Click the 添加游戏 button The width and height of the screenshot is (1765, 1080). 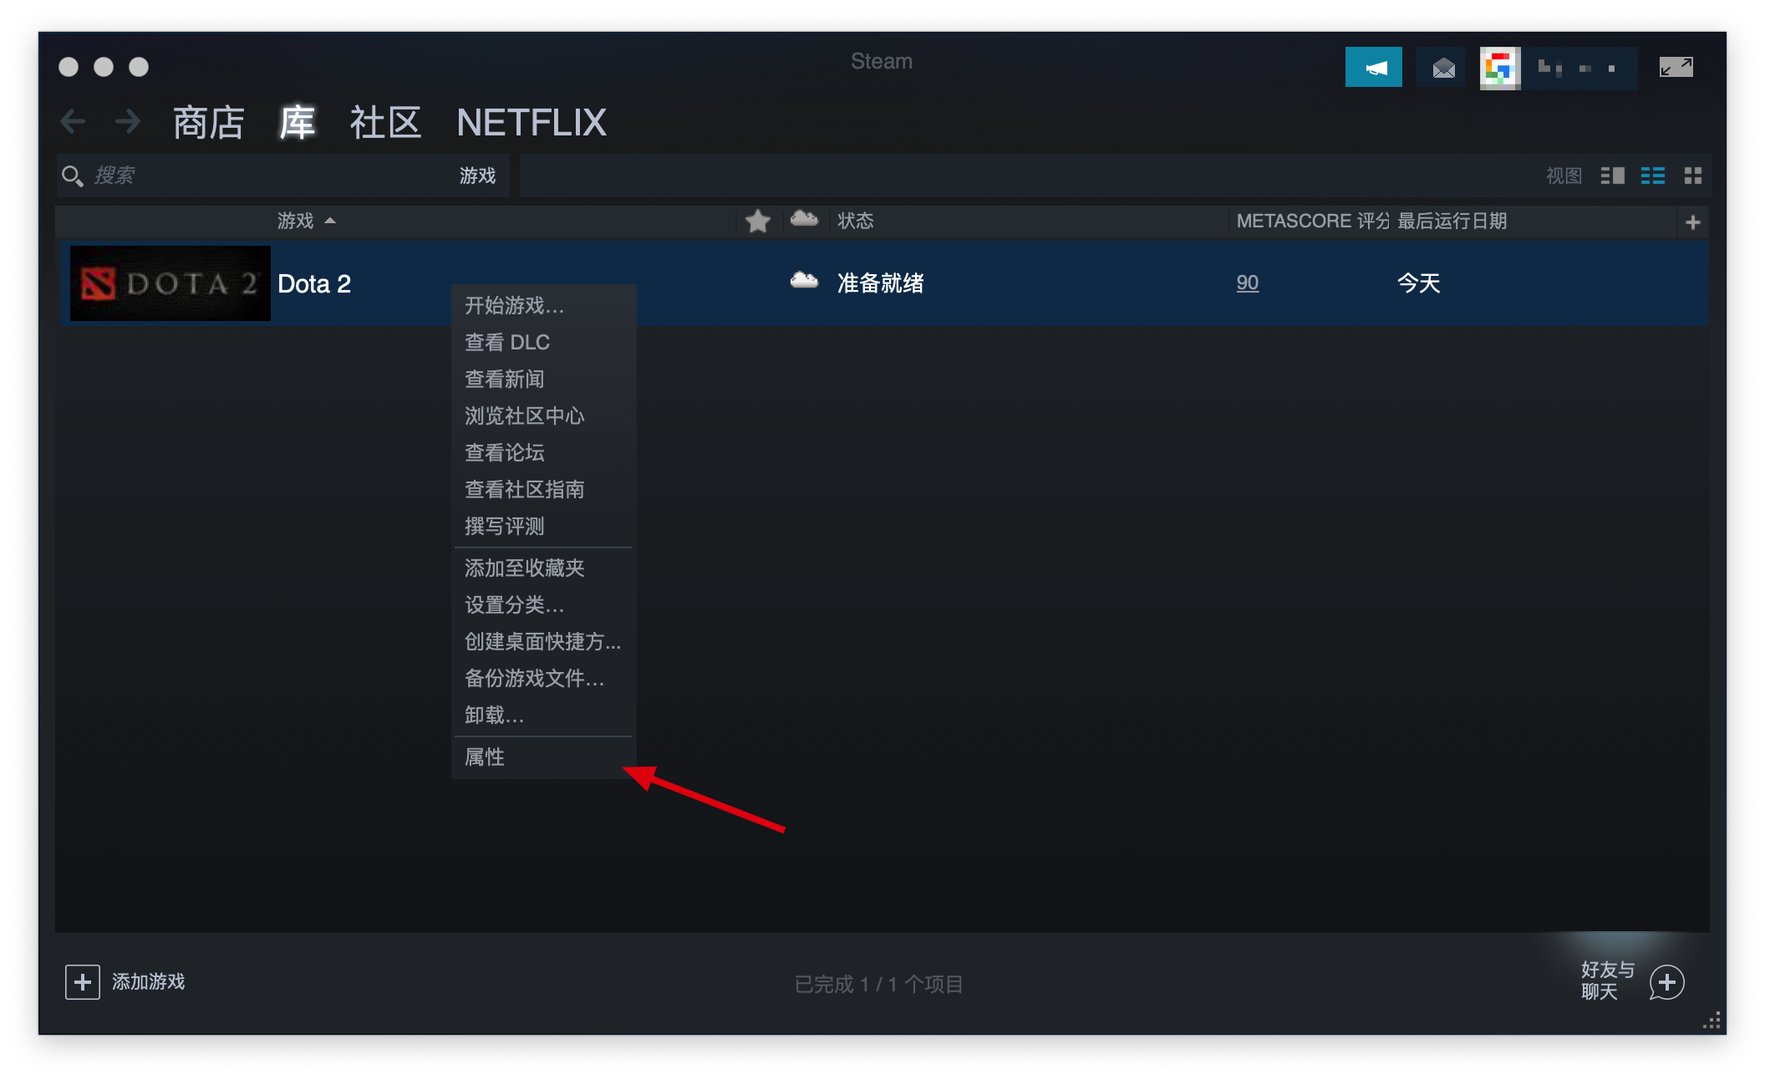click(x=126, y=982)
